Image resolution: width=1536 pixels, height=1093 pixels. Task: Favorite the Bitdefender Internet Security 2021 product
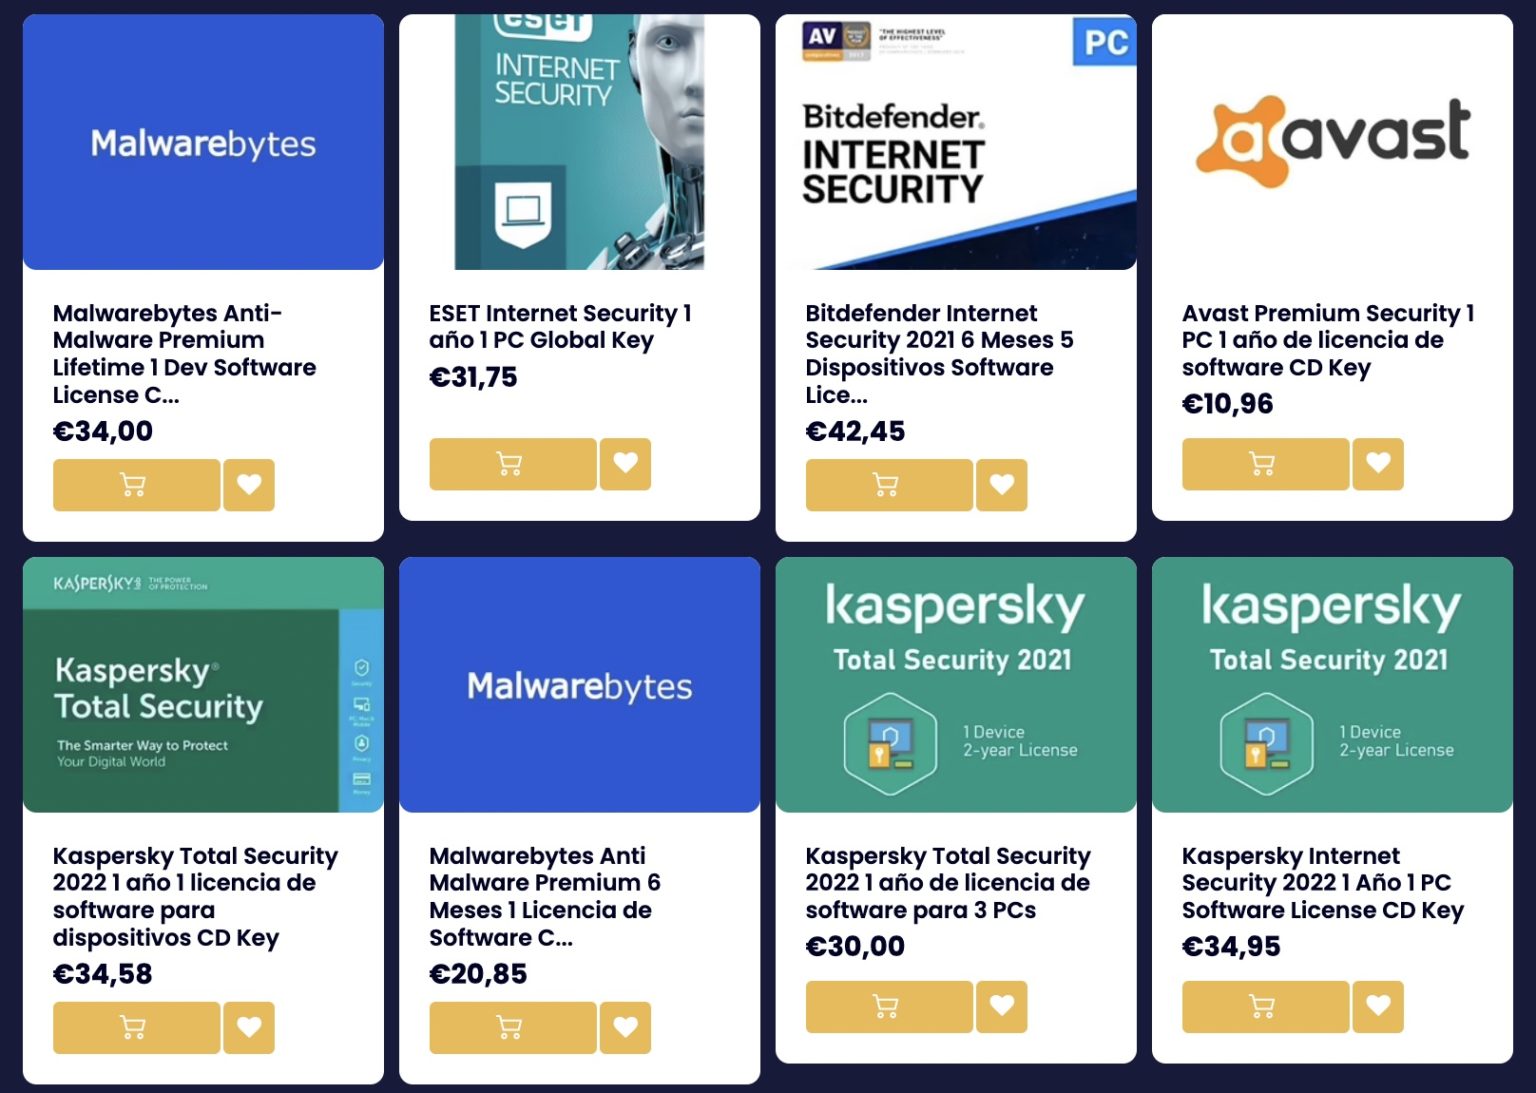1001,485
